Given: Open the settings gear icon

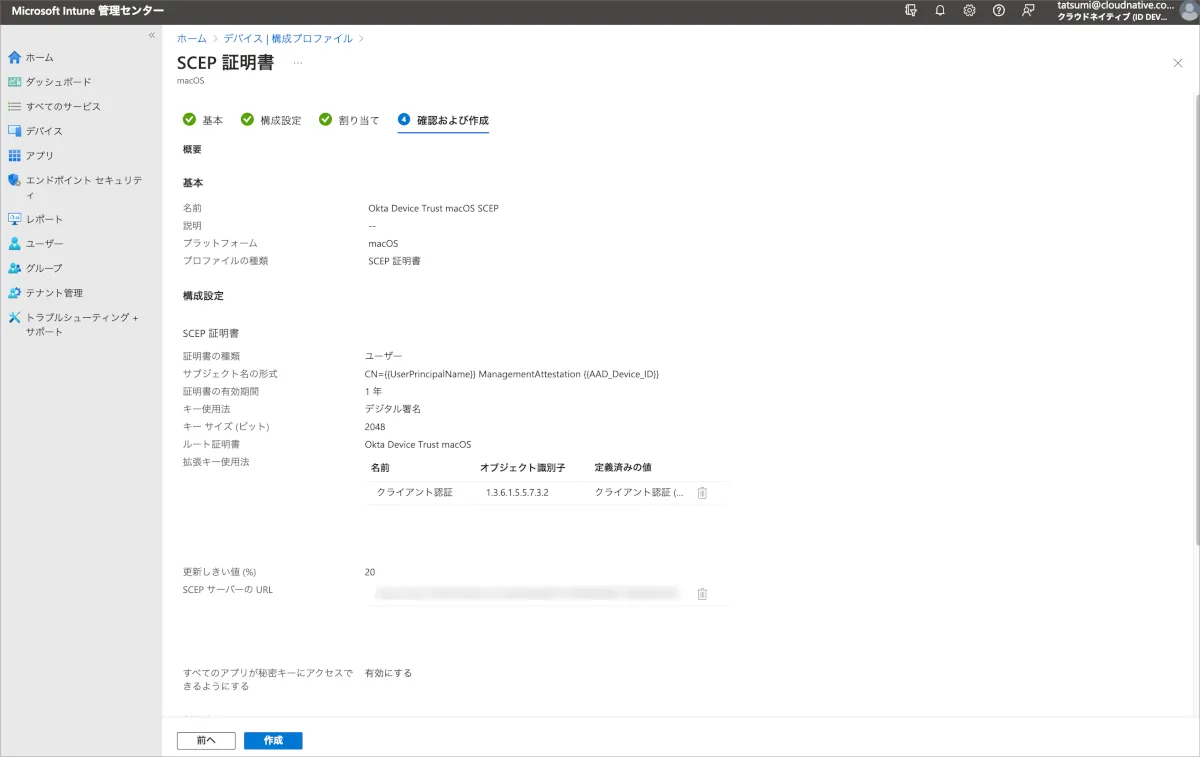Looking at the screenshot, I should click(x=969, y=10).
